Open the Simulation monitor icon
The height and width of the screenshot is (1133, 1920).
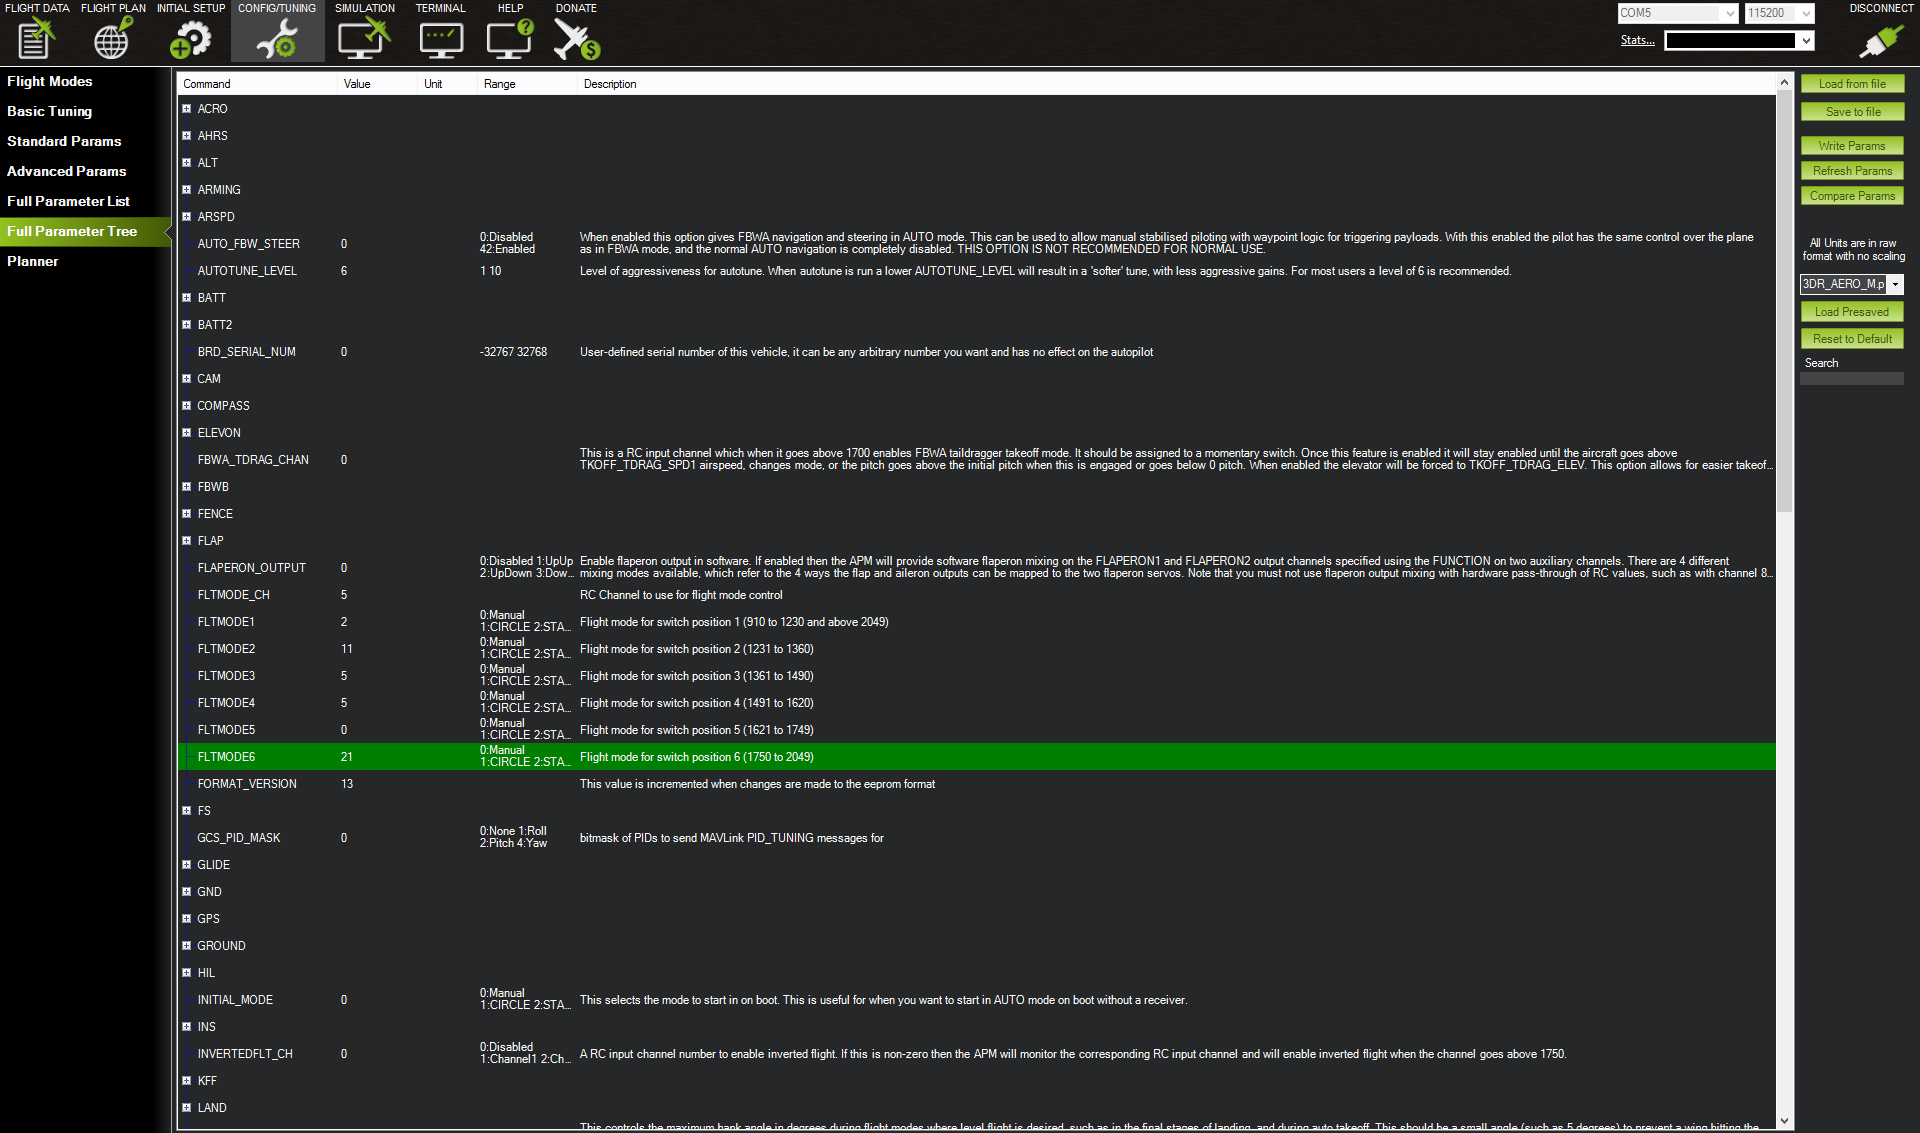point(364,38)
